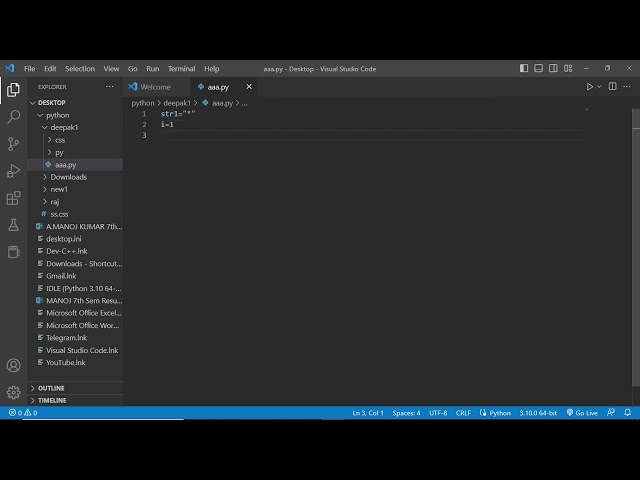Viewport: 640px width, 480px height.
Task: Open the Explorer view in activity bar
Action: (13, 90)
